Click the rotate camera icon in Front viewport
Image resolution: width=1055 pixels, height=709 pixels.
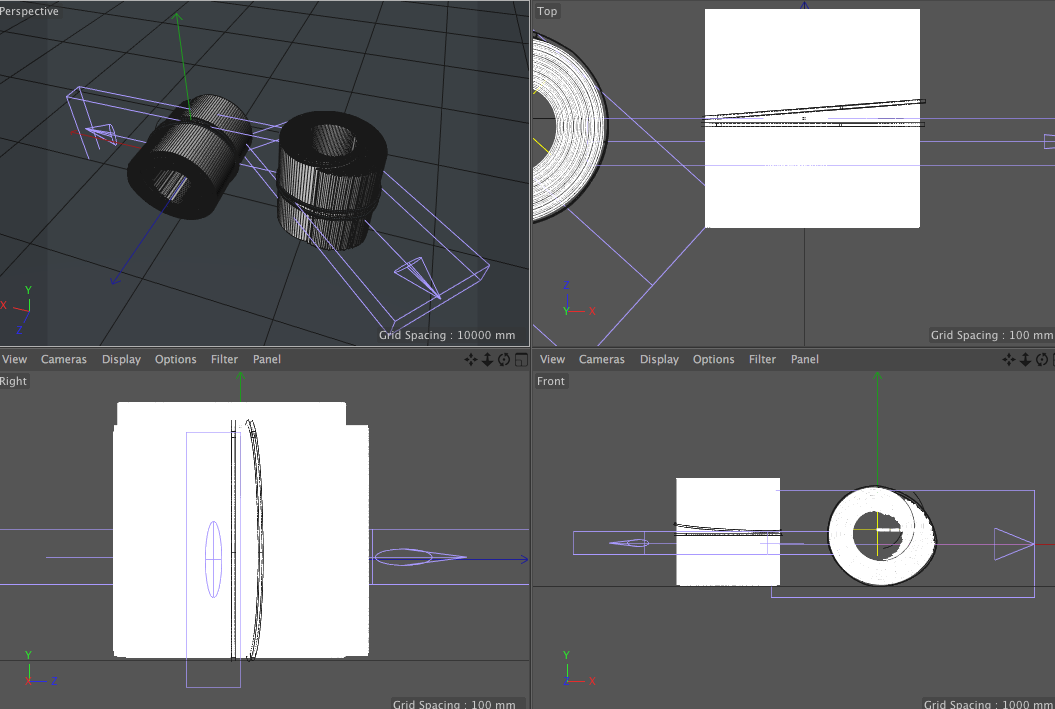click(x=1042, y=360)
